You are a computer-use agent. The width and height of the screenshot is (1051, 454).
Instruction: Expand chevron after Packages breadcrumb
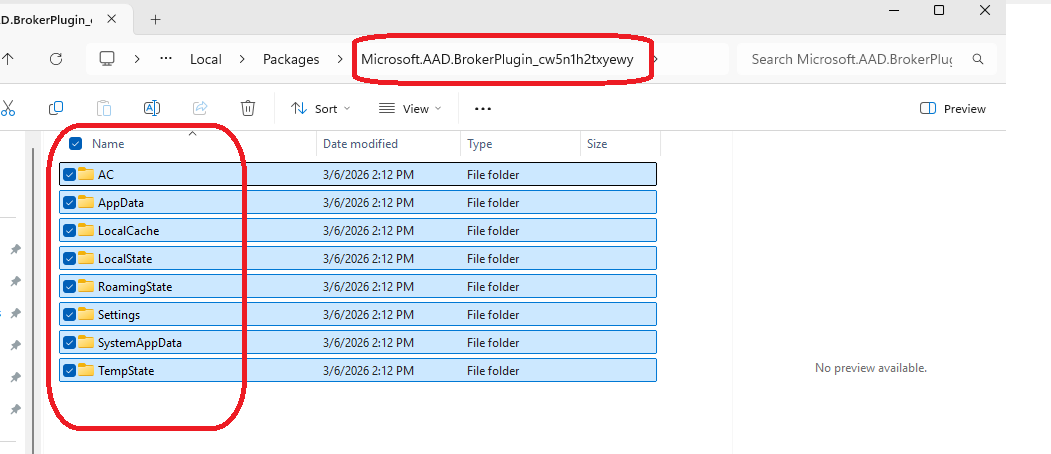[x=341, y=59]
